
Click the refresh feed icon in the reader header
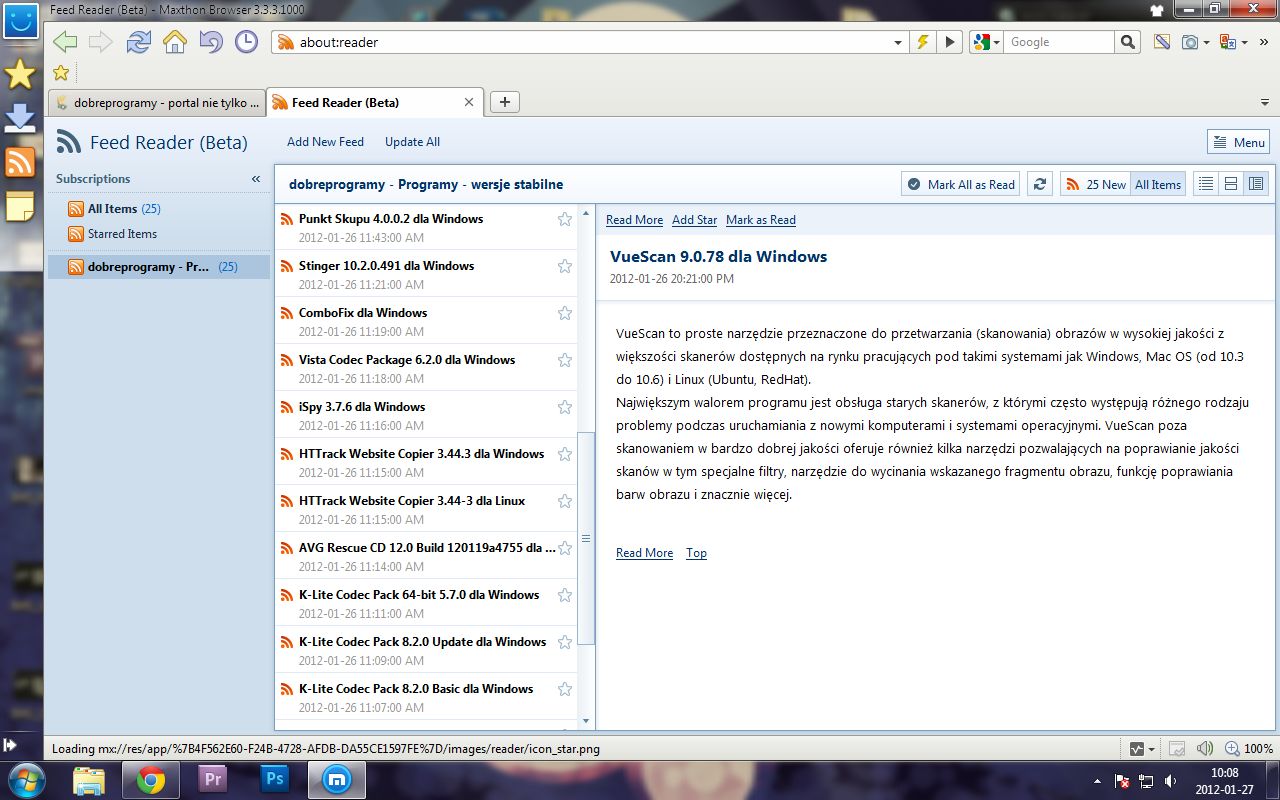click(1040, 184)
